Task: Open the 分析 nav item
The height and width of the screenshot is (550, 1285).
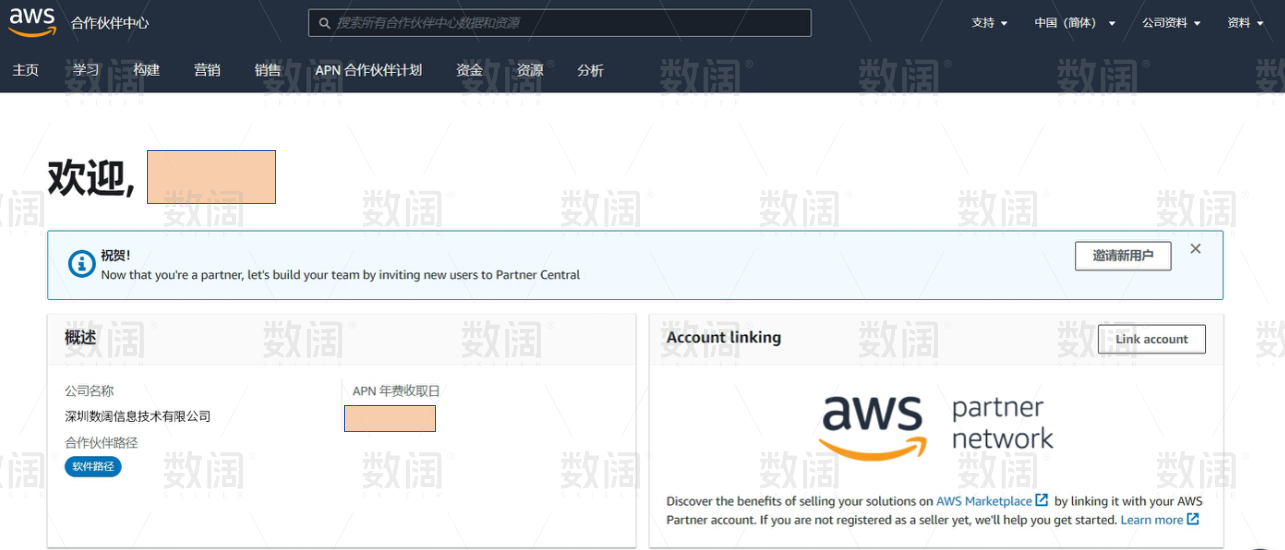Action: [x=591, y=70]
